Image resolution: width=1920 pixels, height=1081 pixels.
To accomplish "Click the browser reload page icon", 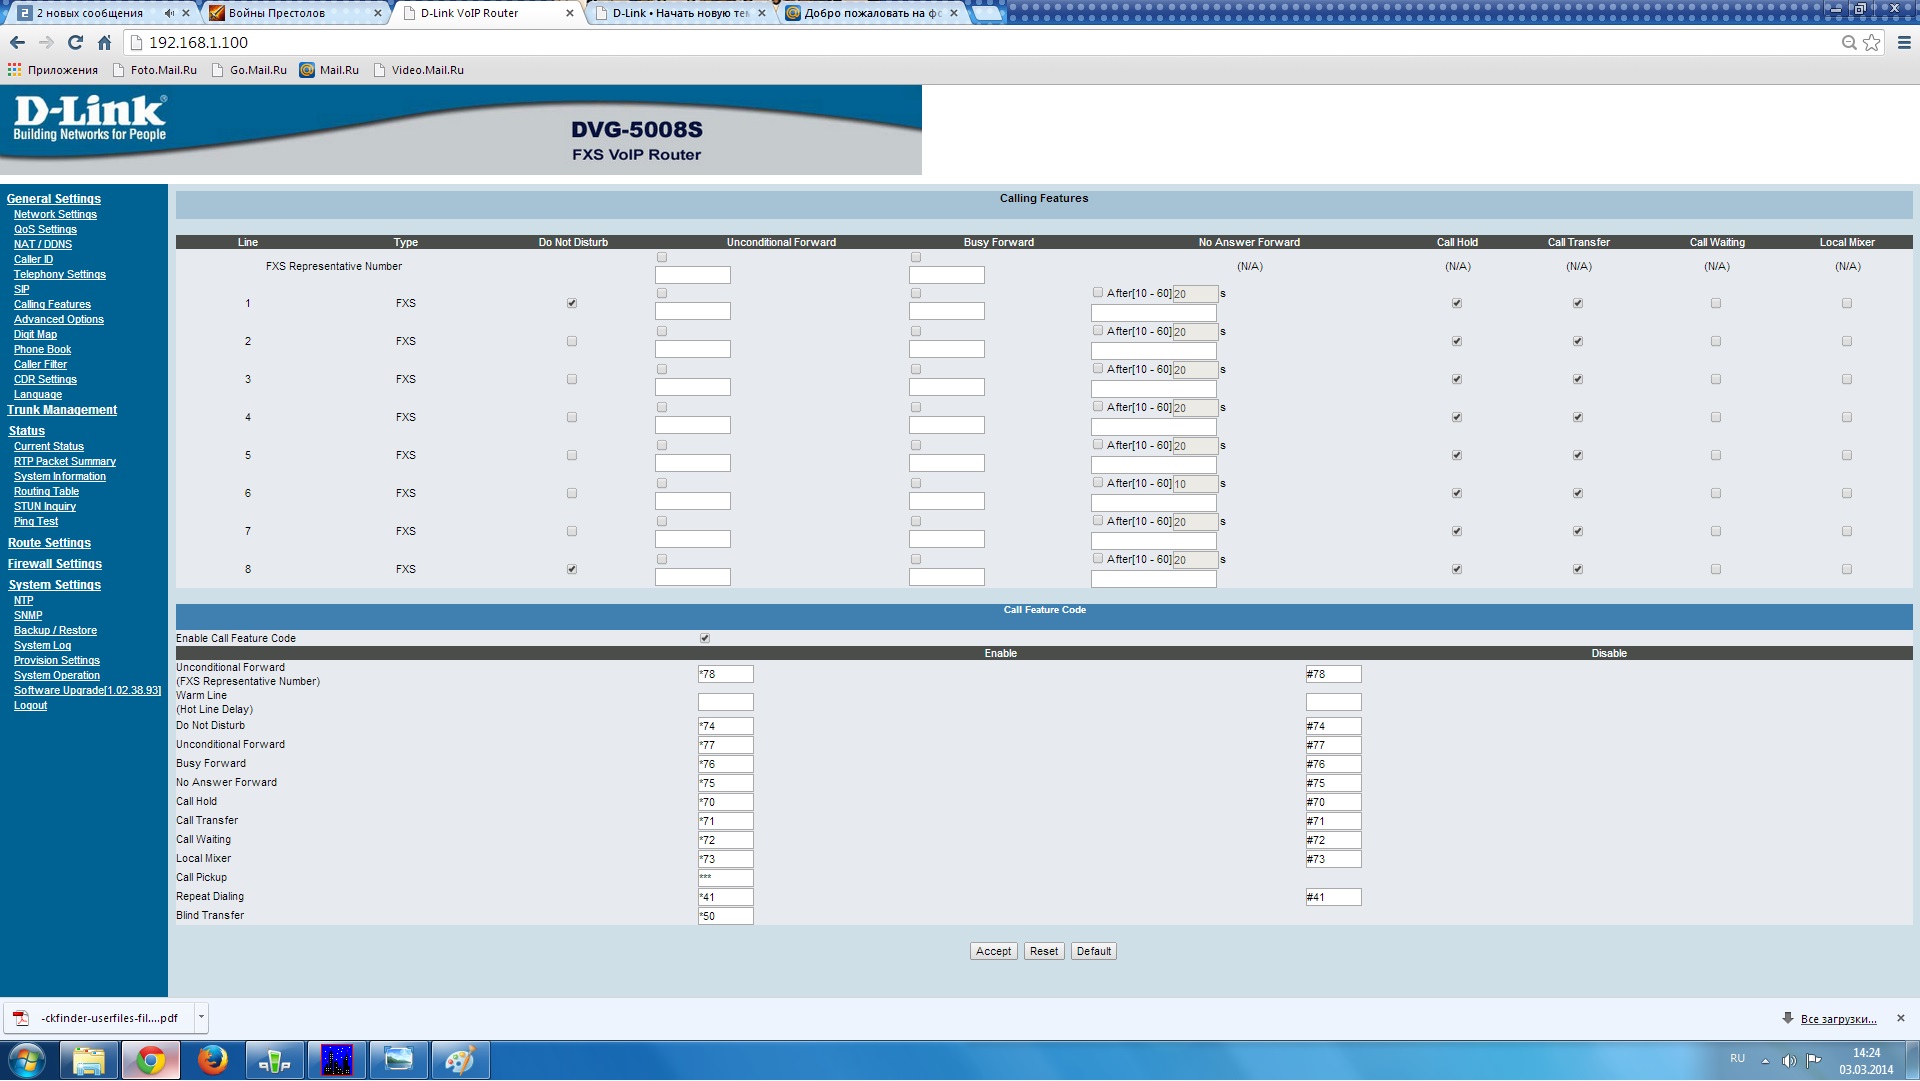I will click(x=75, y=42).
